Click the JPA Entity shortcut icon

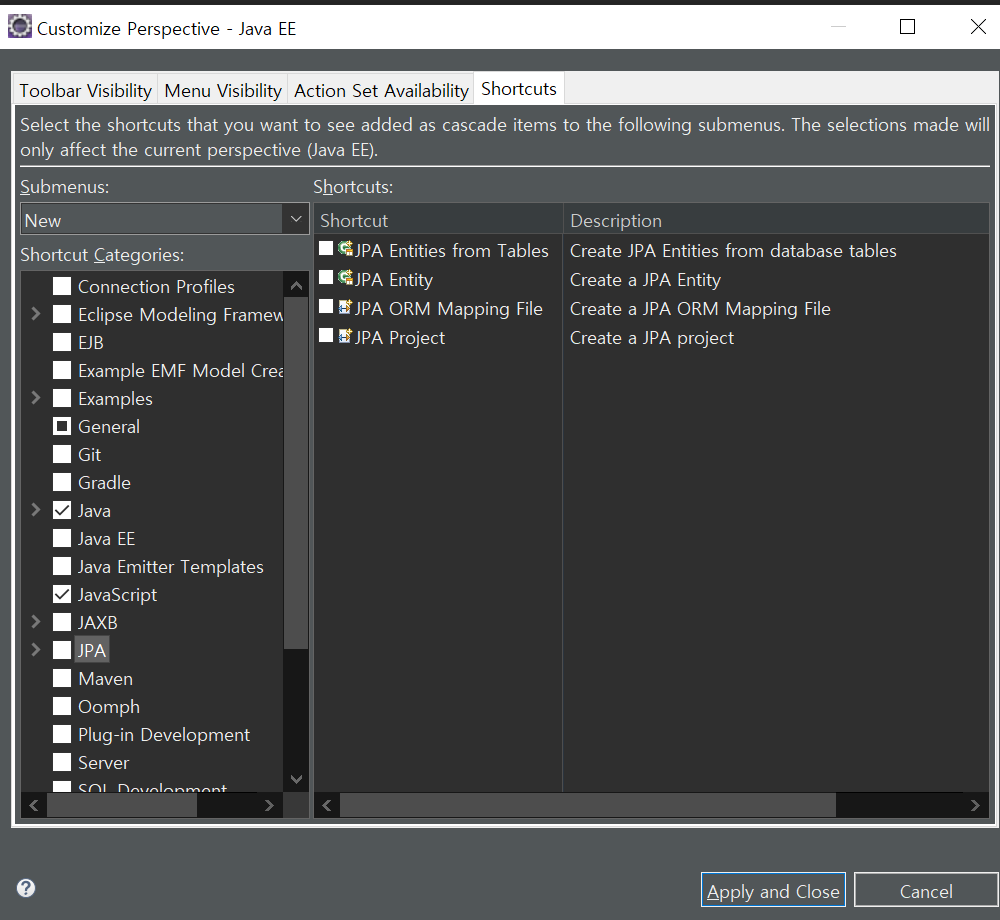(x=345, y=277)
